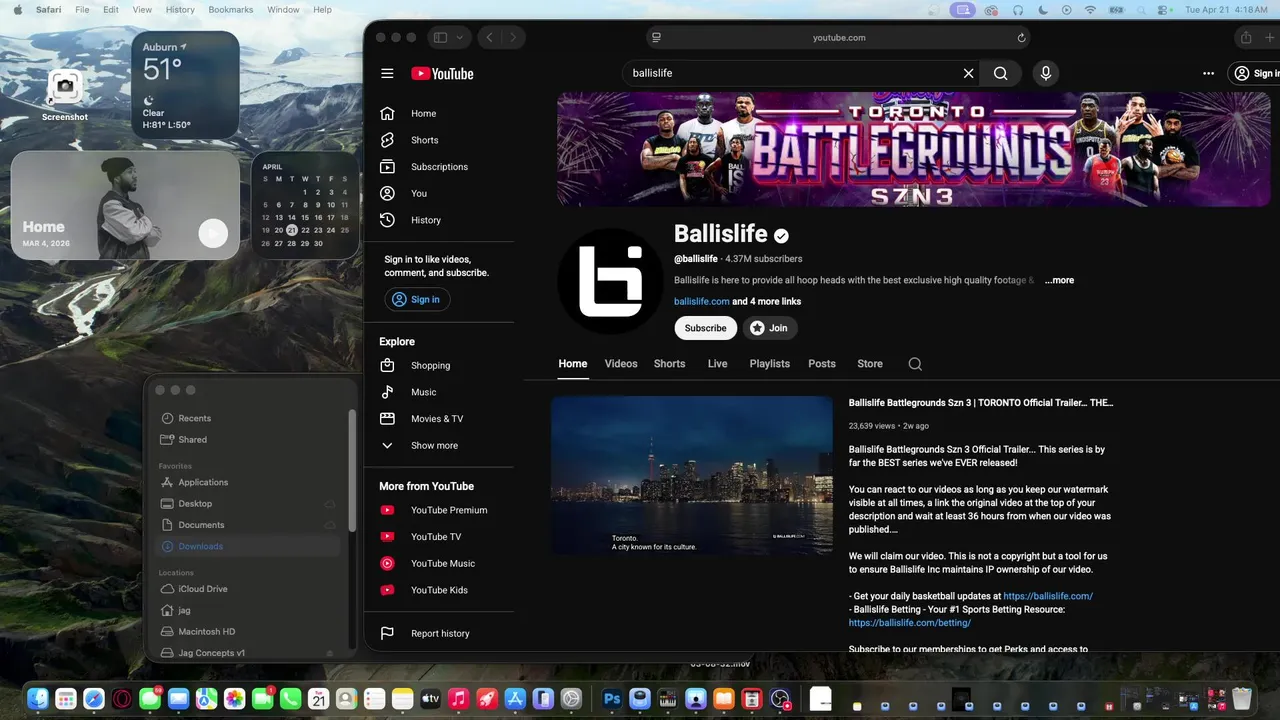The width and height of the screenshot is (1280, 720).
Task: Open the Battlegrounds Szn 3 video title
Action: click(x=981, y=403)
